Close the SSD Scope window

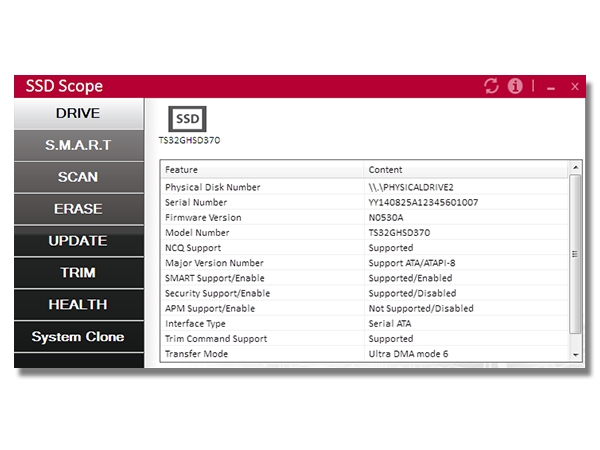[x=574, y=87]
